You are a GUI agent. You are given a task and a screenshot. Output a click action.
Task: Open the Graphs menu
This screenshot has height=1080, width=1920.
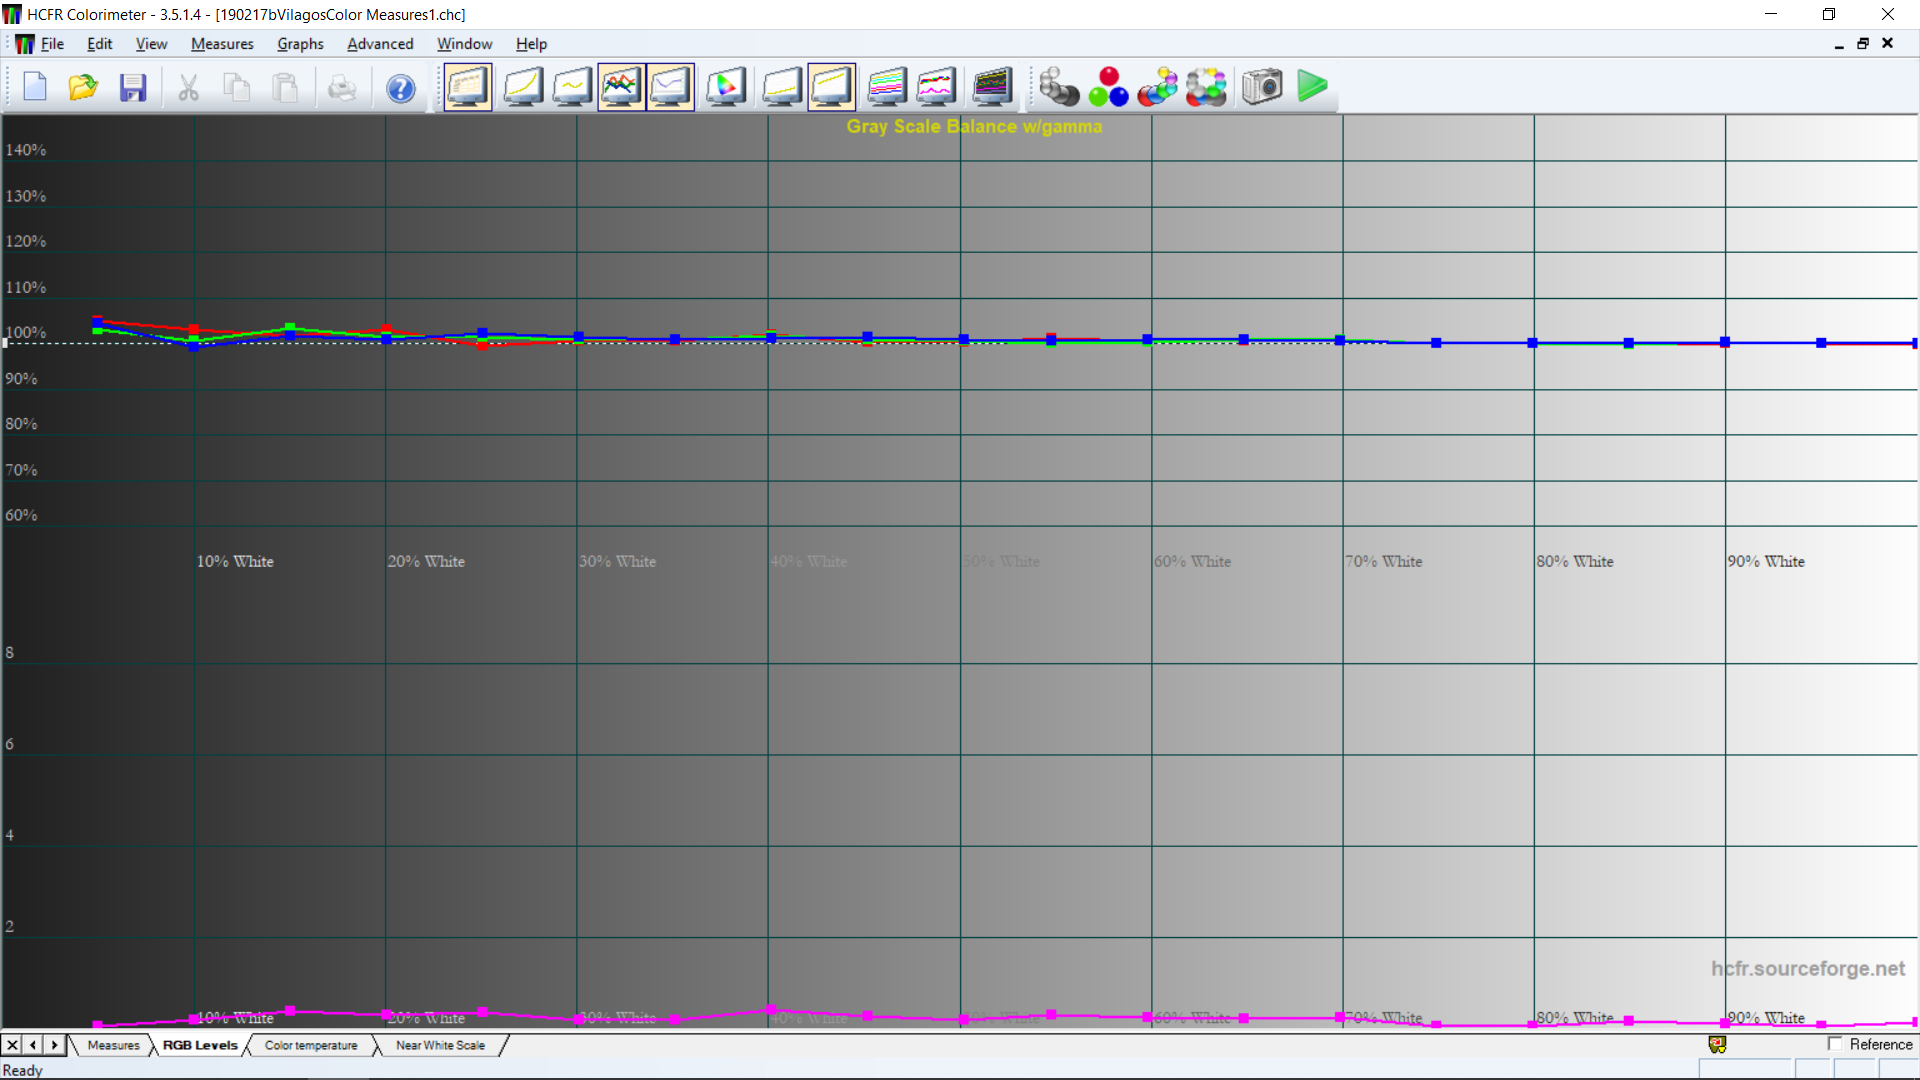[x=300, y=44]
